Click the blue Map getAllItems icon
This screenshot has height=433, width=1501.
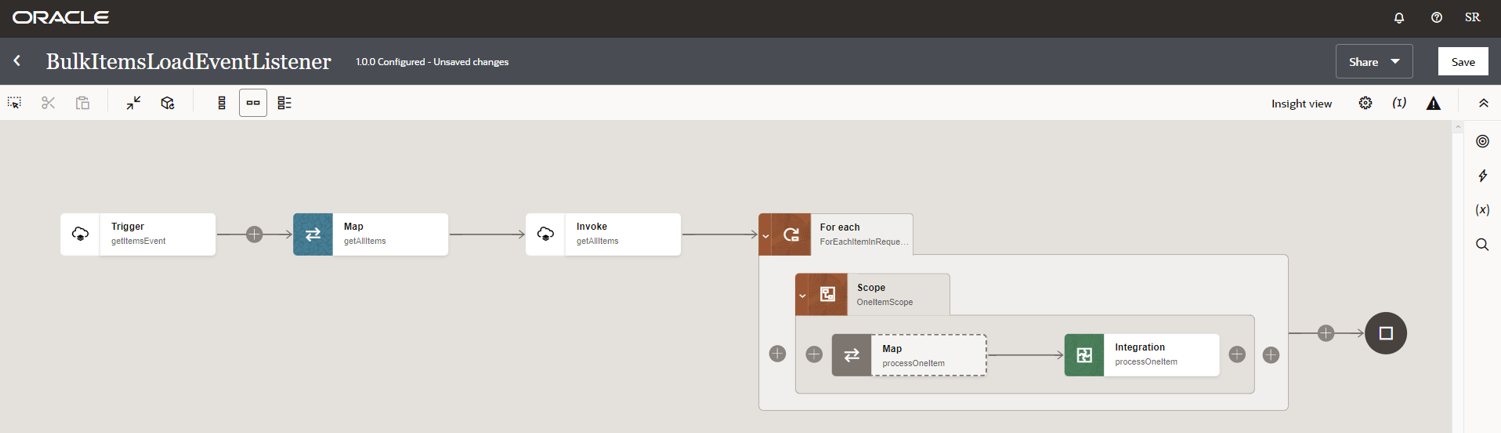pos(312,234)
